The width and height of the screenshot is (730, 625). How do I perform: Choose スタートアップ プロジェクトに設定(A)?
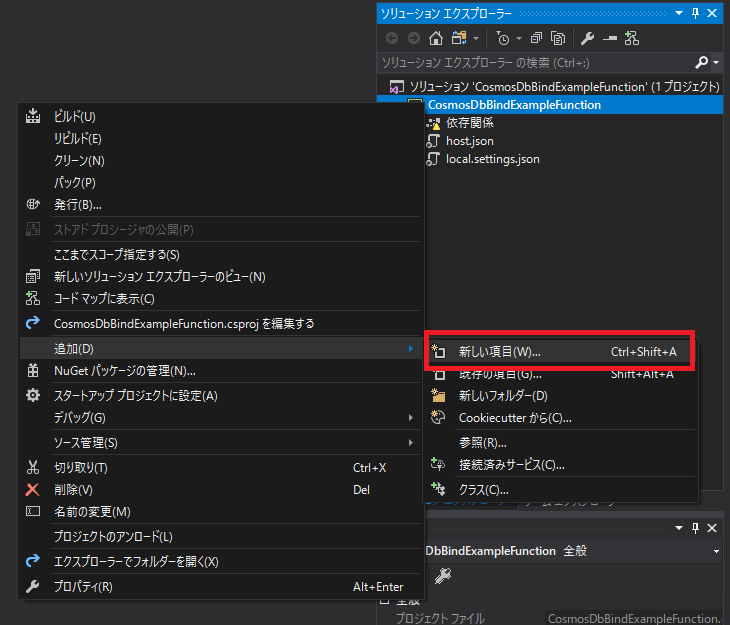tap(221, 395)
